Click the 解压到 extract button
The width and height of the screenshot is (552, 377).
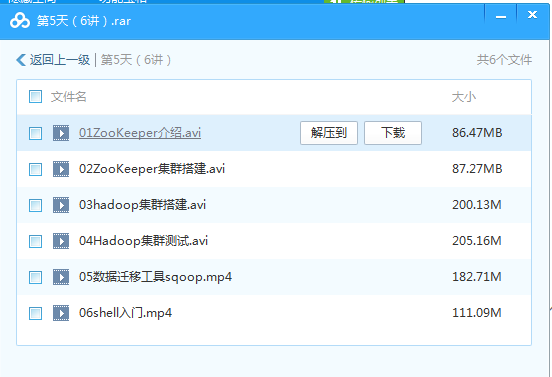click(329, 133)
